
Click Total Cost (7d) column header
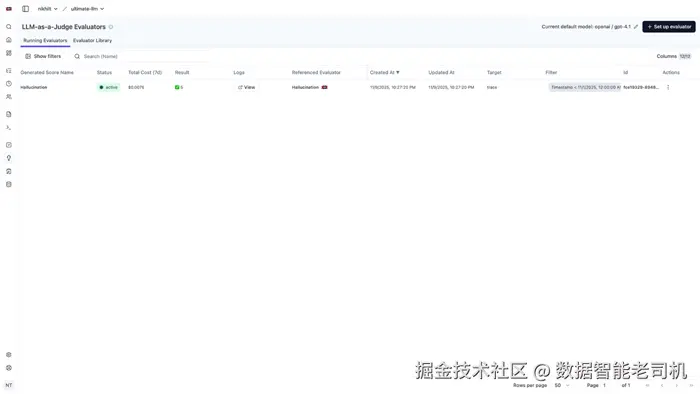pyautogui.click(x=145, y=72)
